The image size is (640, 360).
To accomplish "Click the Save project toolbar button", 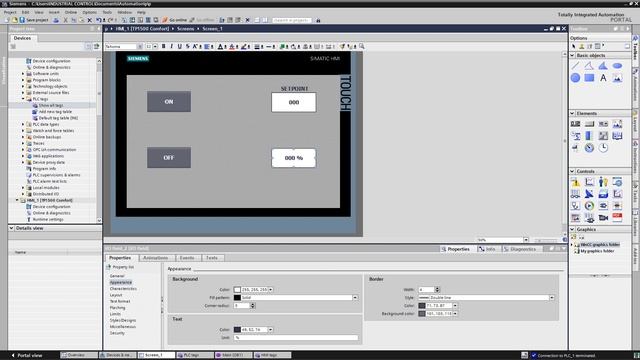I will click(x=34, y=20).
